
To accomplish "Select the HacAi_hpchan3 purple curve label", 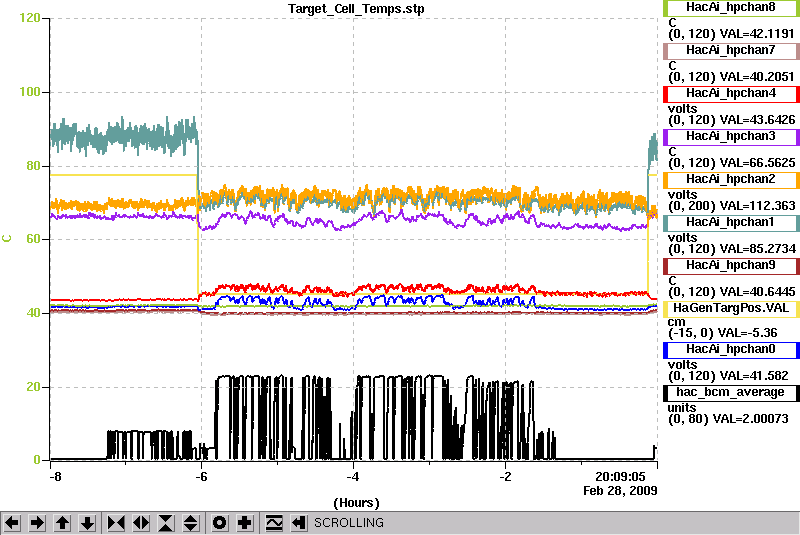I will point(731,137).
